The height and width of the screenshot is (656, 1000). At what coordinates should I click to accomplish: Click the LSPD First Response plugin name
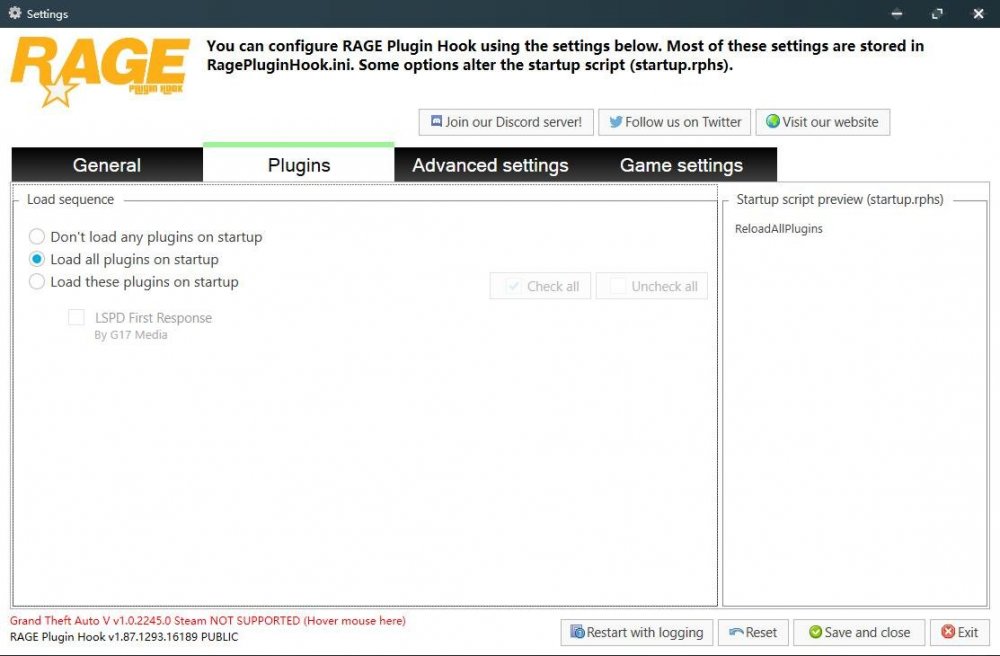153,317
